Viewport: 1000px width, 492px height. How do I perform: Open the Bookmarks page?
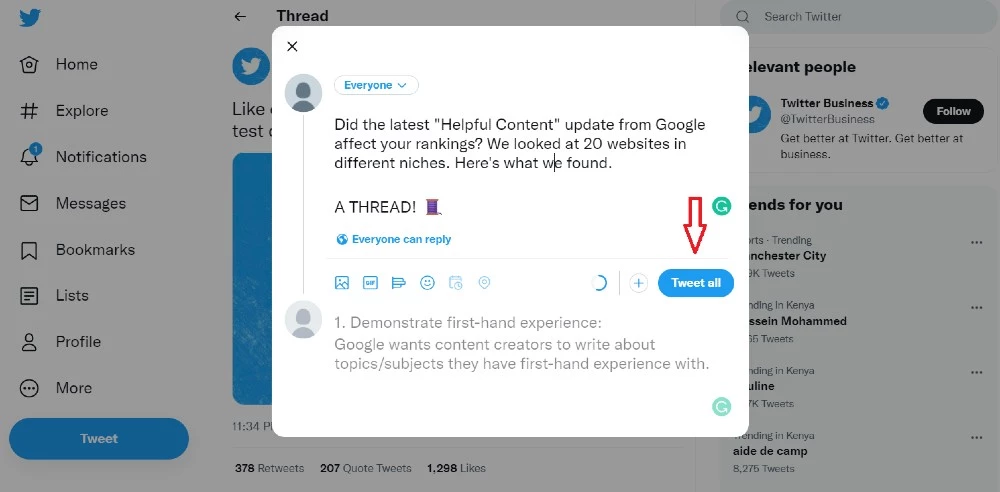click(x=94, y=250)
